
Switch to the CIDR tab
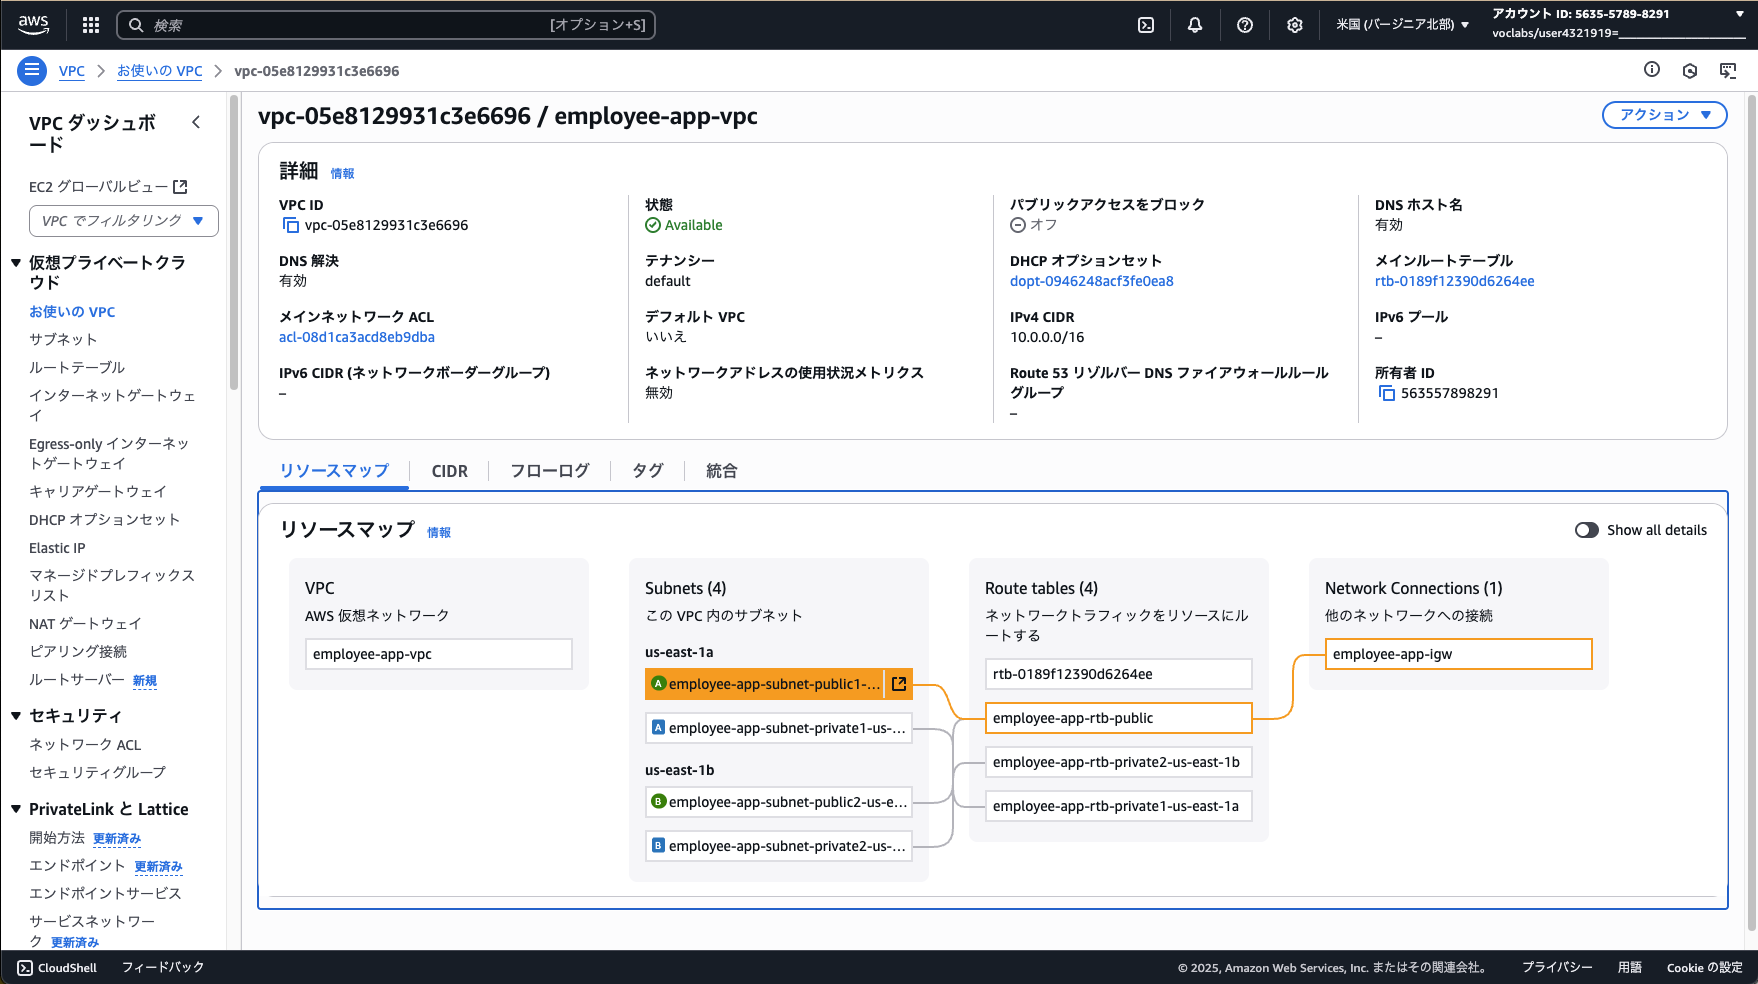tap(450, 471)
